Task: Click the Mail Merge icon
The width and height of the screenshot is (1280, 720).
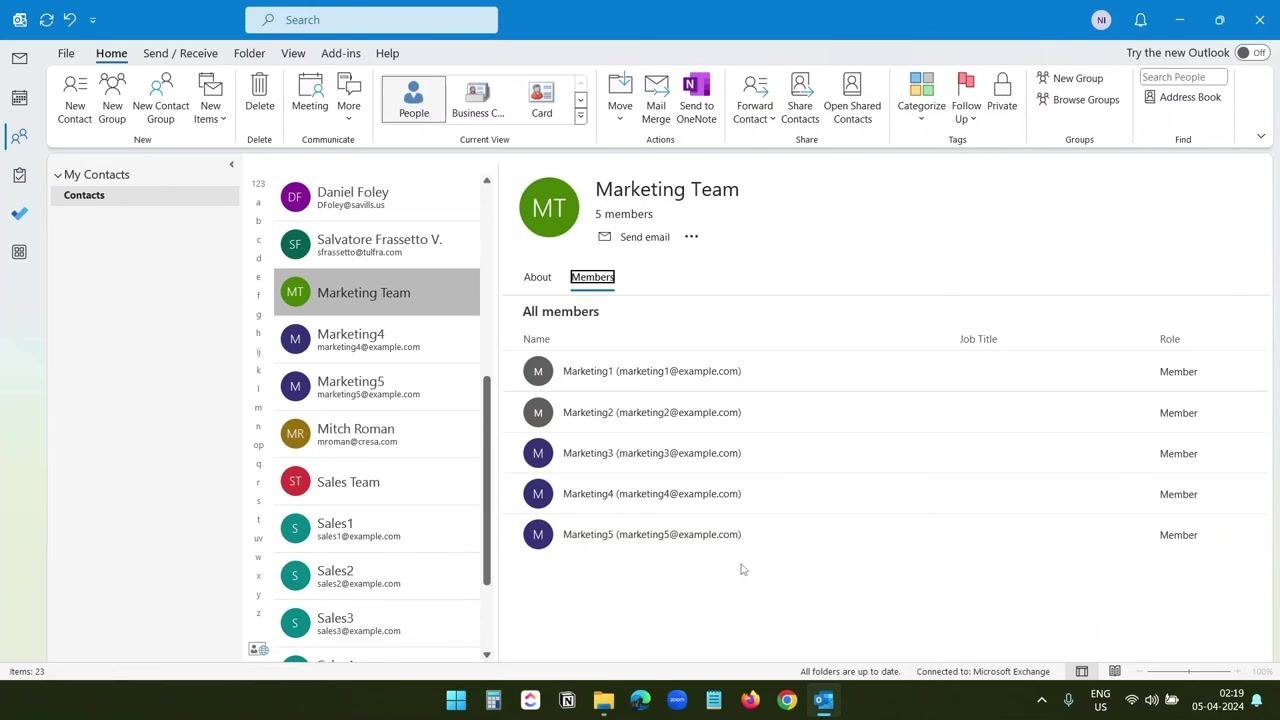Action: 656,98
